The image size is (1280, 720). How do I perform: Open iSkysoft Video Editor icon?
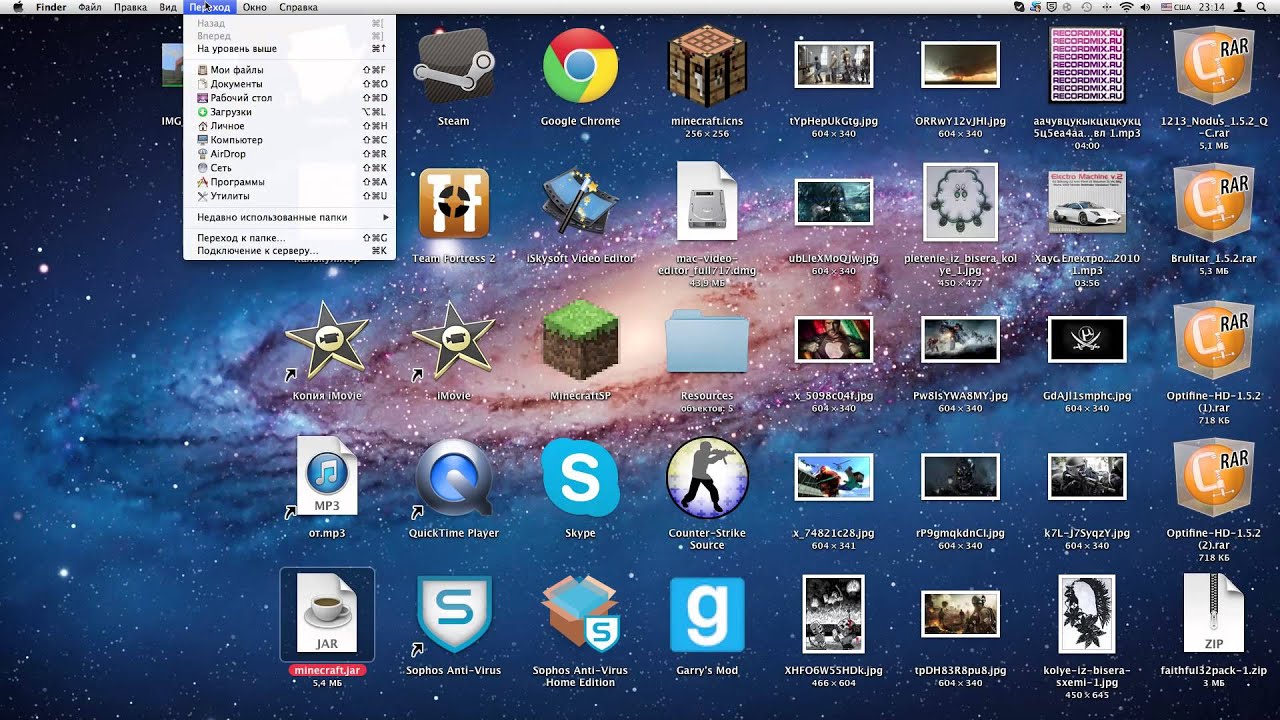pyautogui.click(x=580, y=203)
